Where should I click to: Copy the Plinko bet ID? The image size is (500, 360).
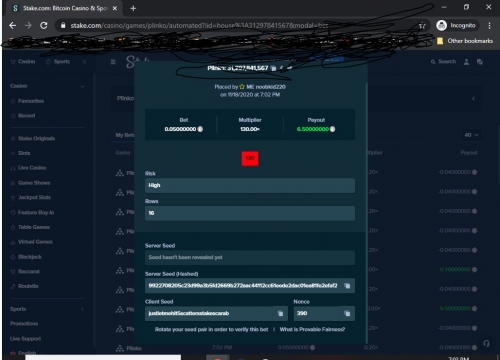coord(274,68)
